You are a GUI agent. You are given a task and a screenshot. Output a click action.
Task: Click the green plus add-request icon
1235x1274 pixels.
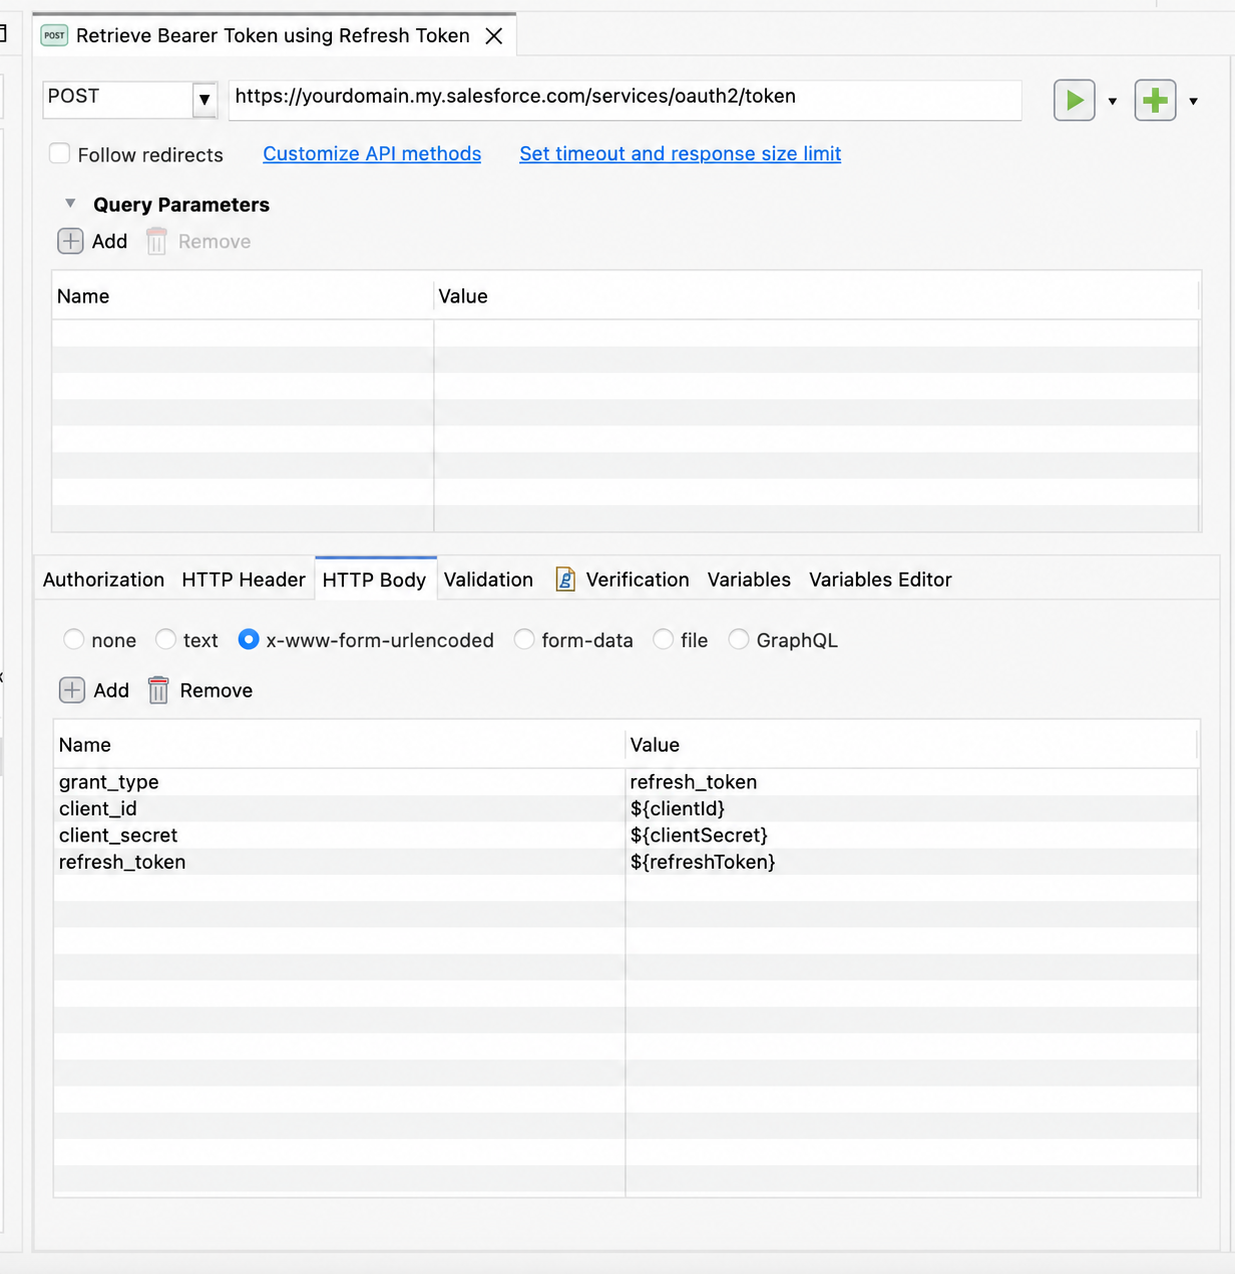tap(1155, 100)
